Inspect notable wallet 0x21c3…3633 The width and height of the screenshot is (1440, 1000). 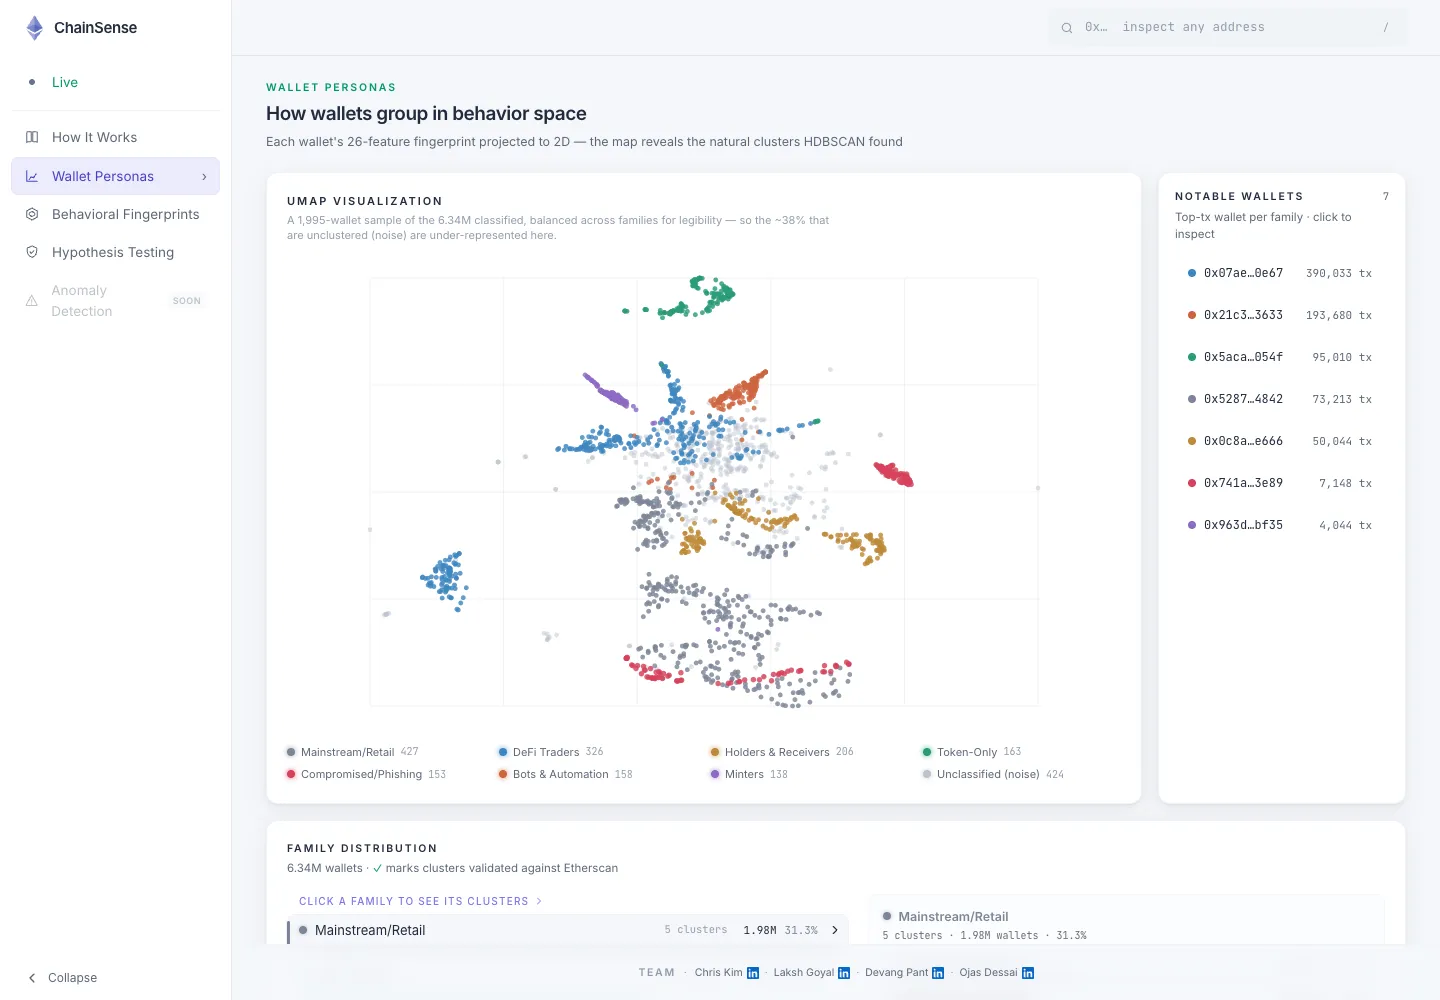(1281, 315)
